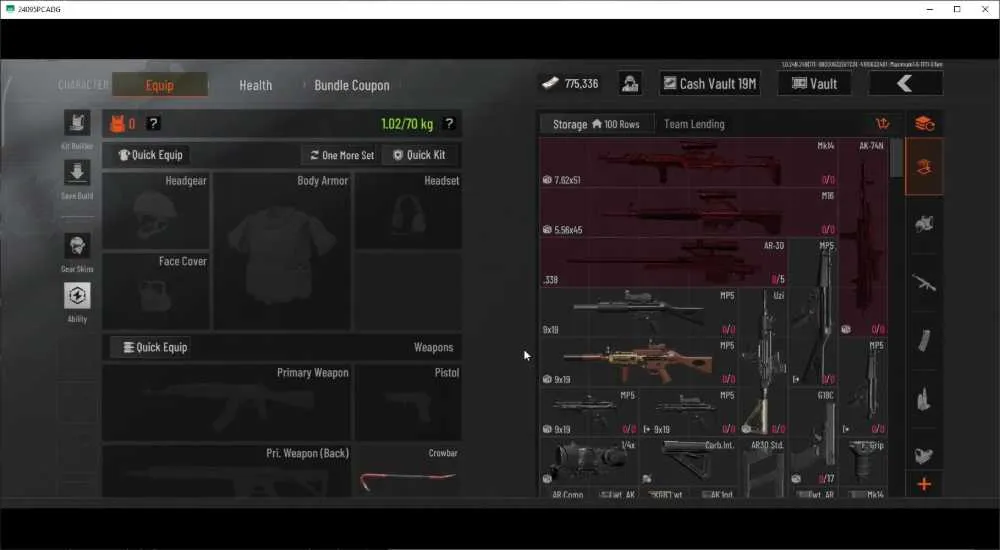Select the AR-30 sniper rifle in storage

click(663, 262)
